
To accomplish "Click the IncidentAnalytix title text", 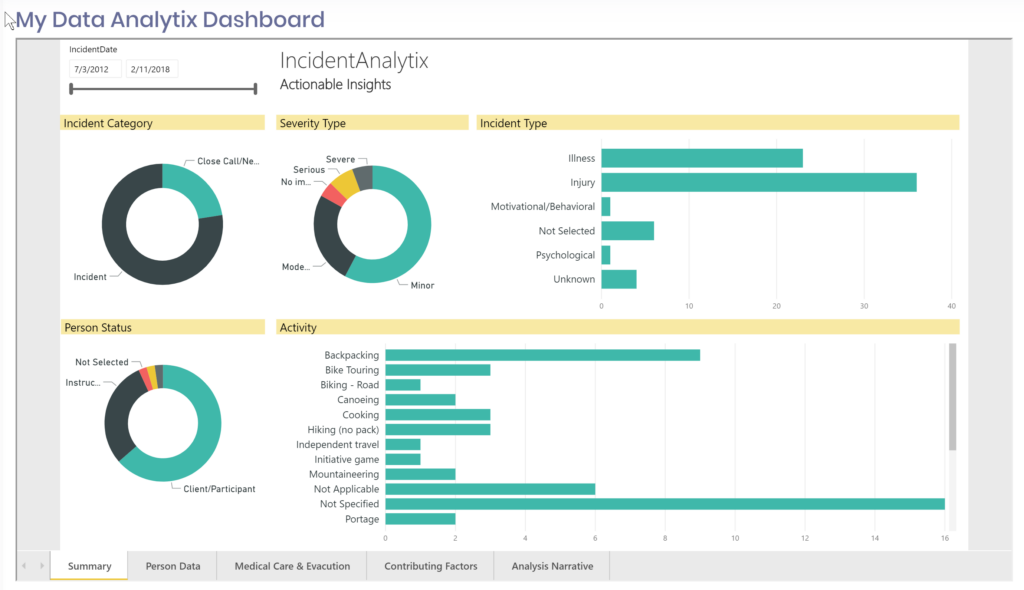I will pyautogui.click(x=354, y=60).
